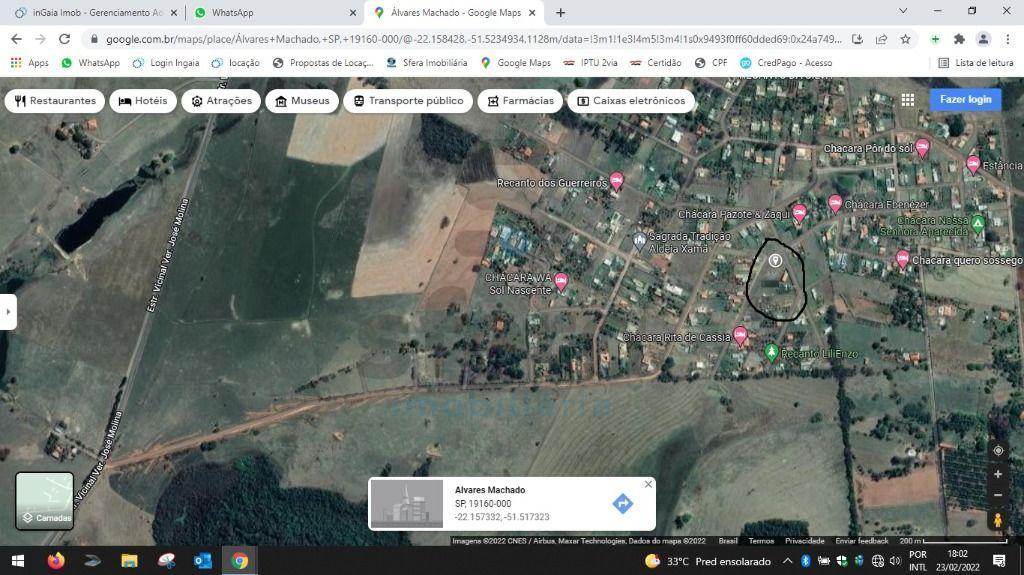This screenshot has width=1024, height=575.
Task: Click the my-location target icon
Action: point(997,450)
